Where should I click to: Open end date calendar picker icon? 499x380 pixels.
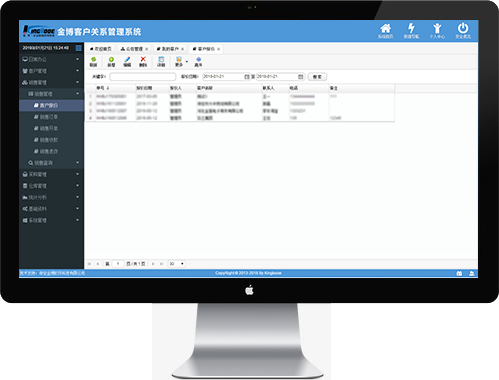coord(300,77)
